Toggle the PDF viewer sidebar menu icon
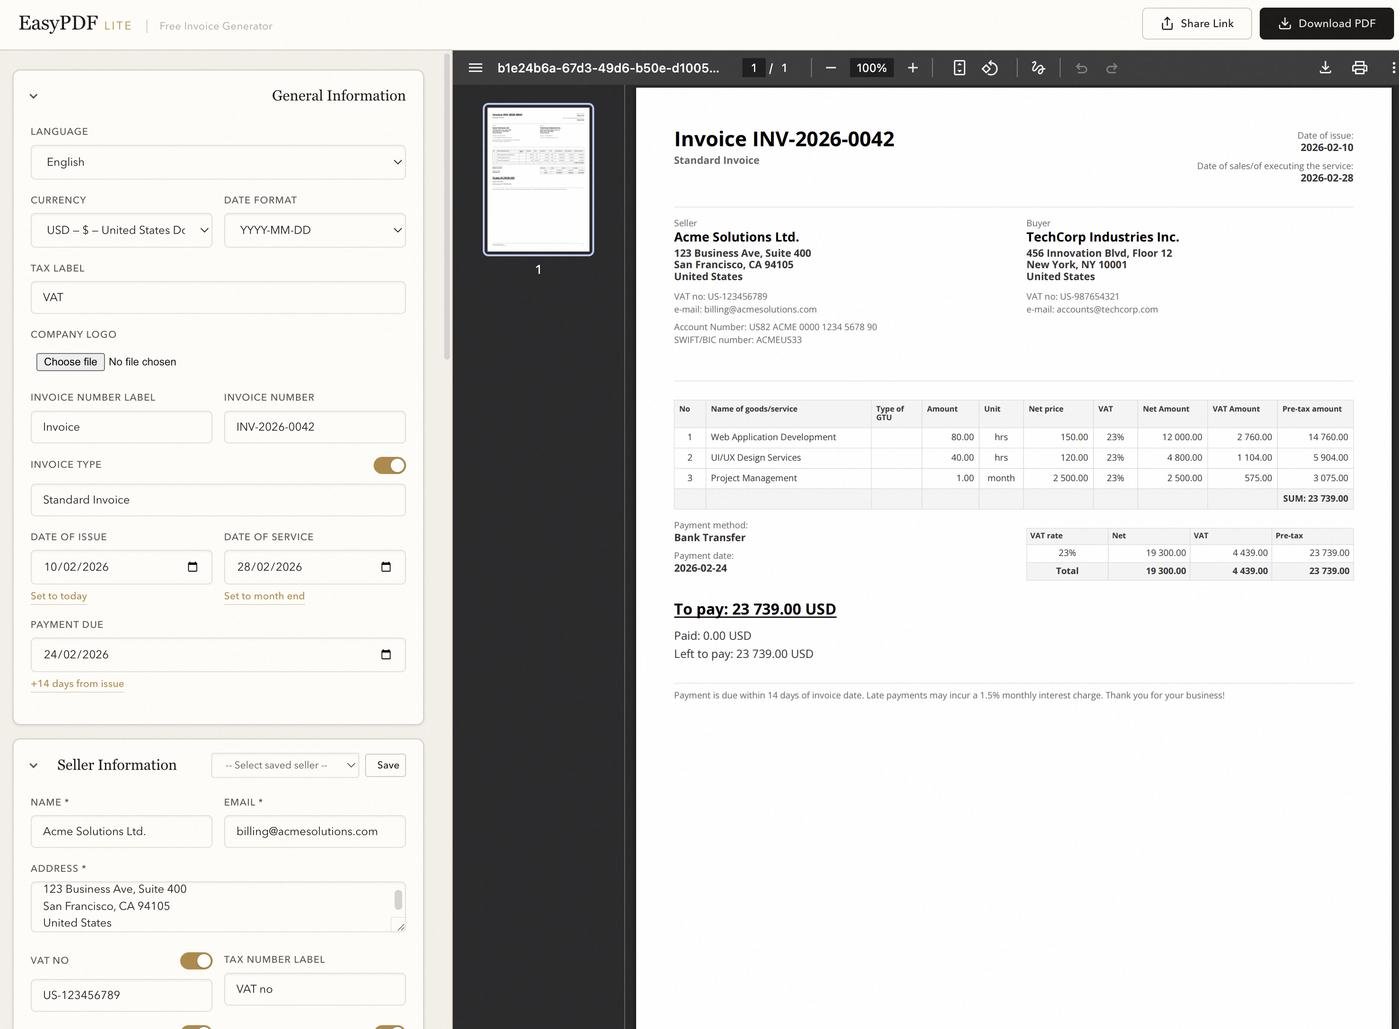Viewport: 1400px width, 1029px height. click(475, 68)
